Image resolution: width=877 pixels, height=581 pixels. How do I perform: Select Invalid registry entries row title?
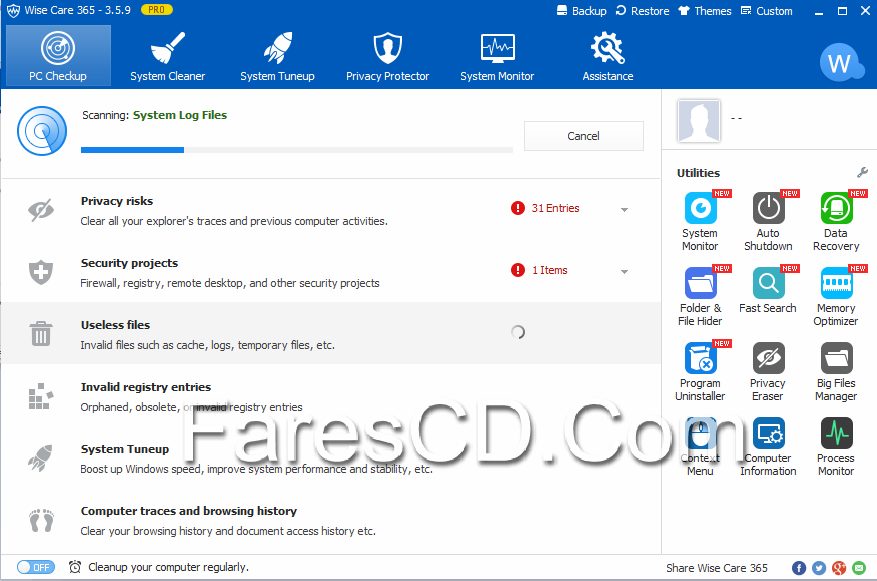[146, 387]
